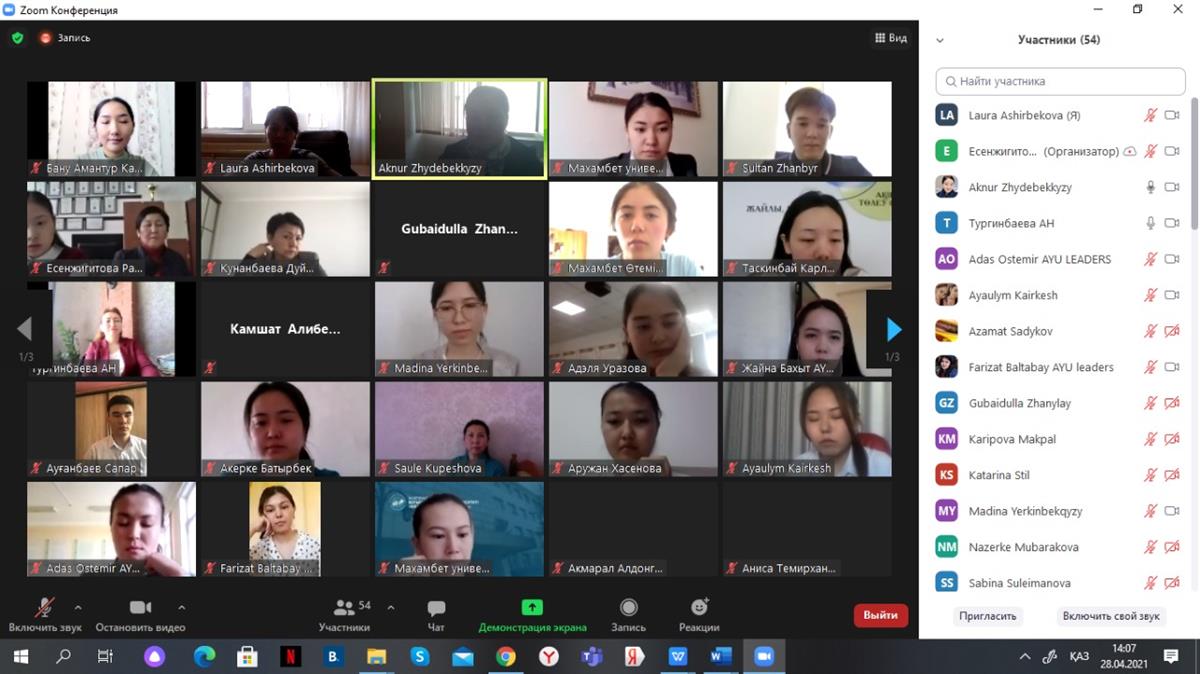Select Gubaidulla Zhanylay in participants list
This screenshot has height=674, width=1200.
[x=1019, y=403]
